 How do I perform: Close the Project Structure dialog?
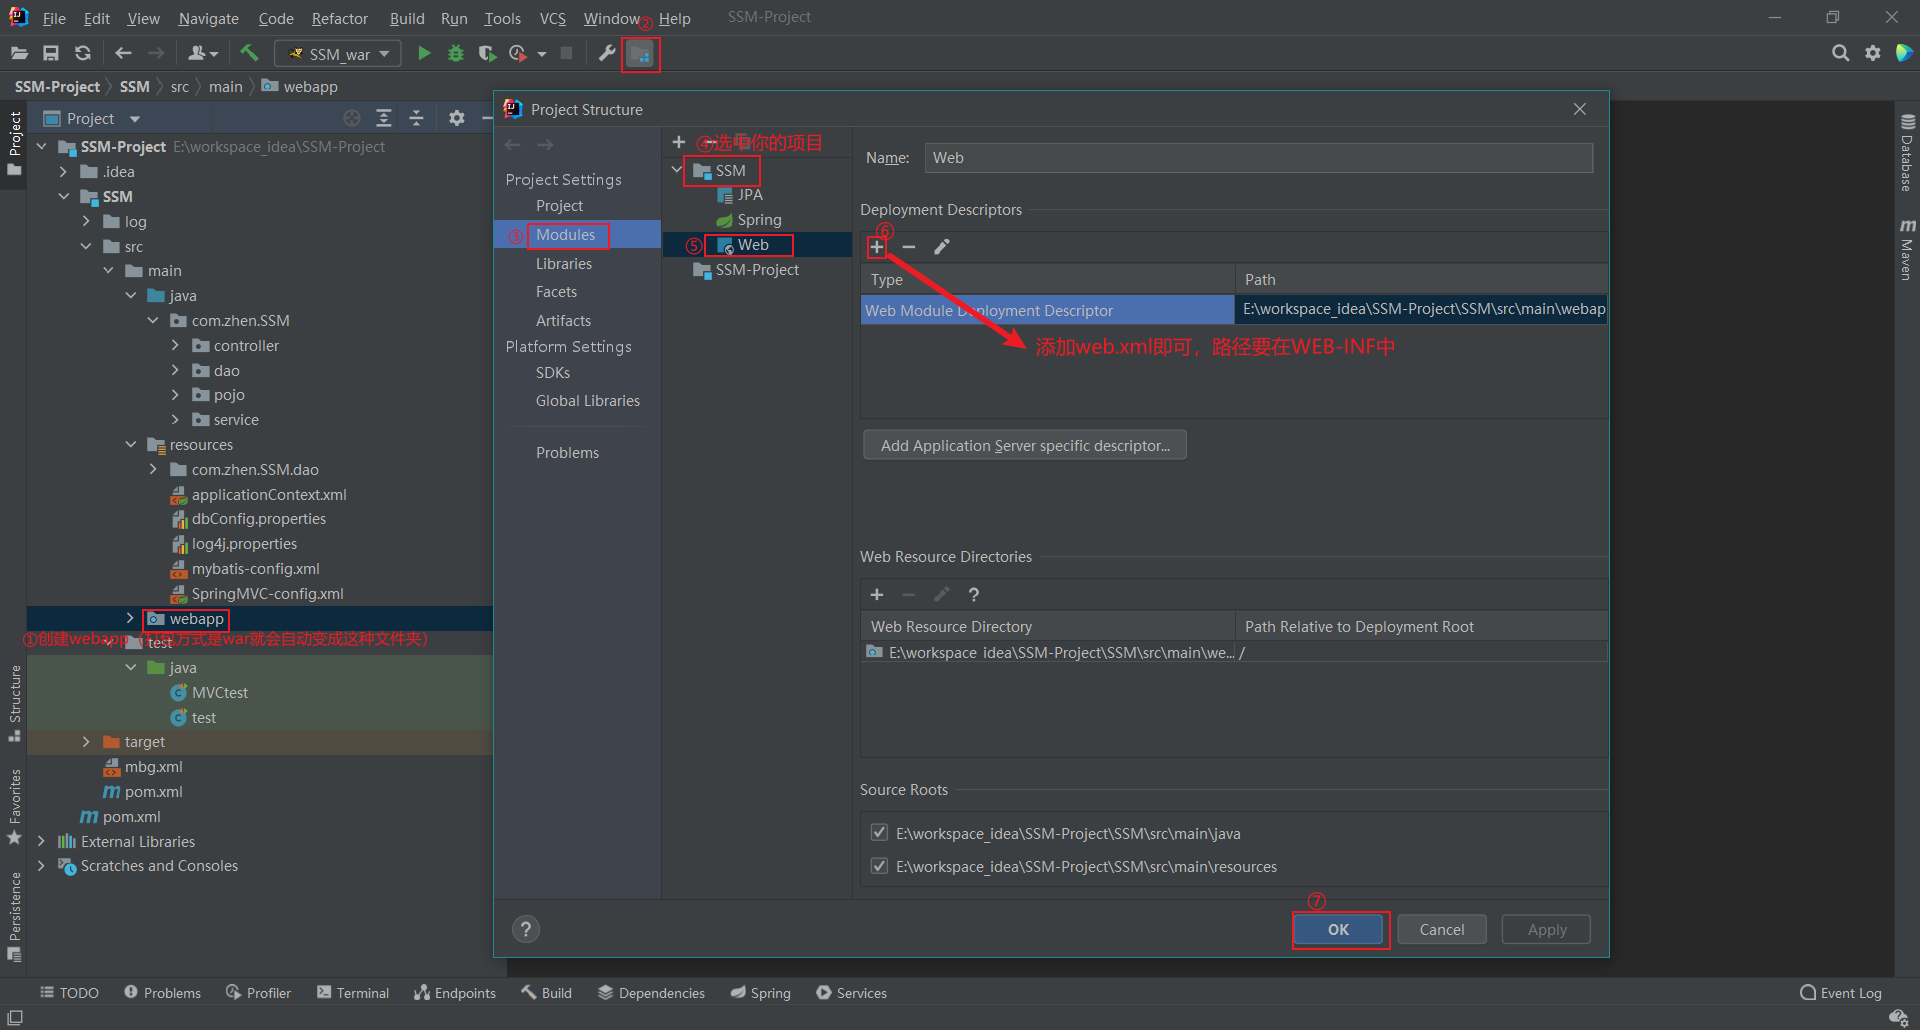click(1580, 109)
